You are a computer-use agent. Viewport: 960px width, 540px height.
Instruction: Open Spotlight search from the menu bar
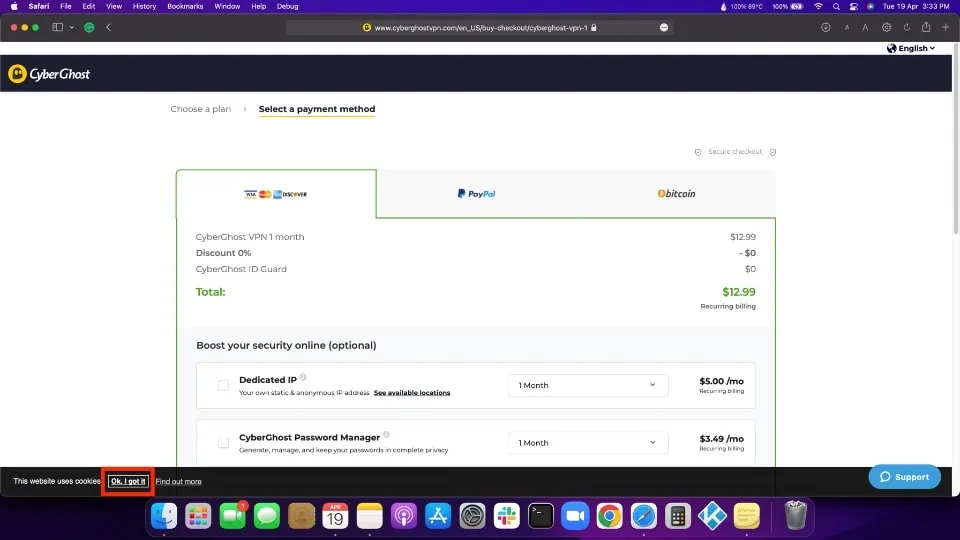836,6
